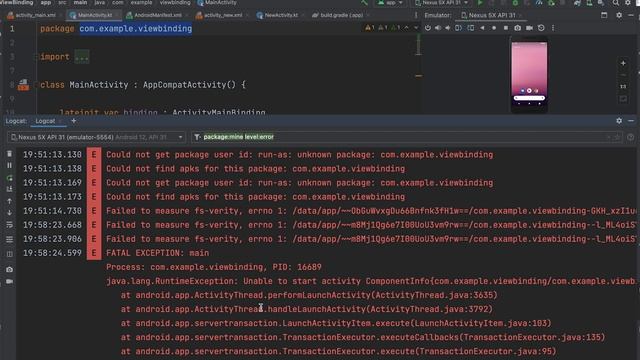Click MainActivity breadcrumb in navigation bar

(x=217, y=2)
